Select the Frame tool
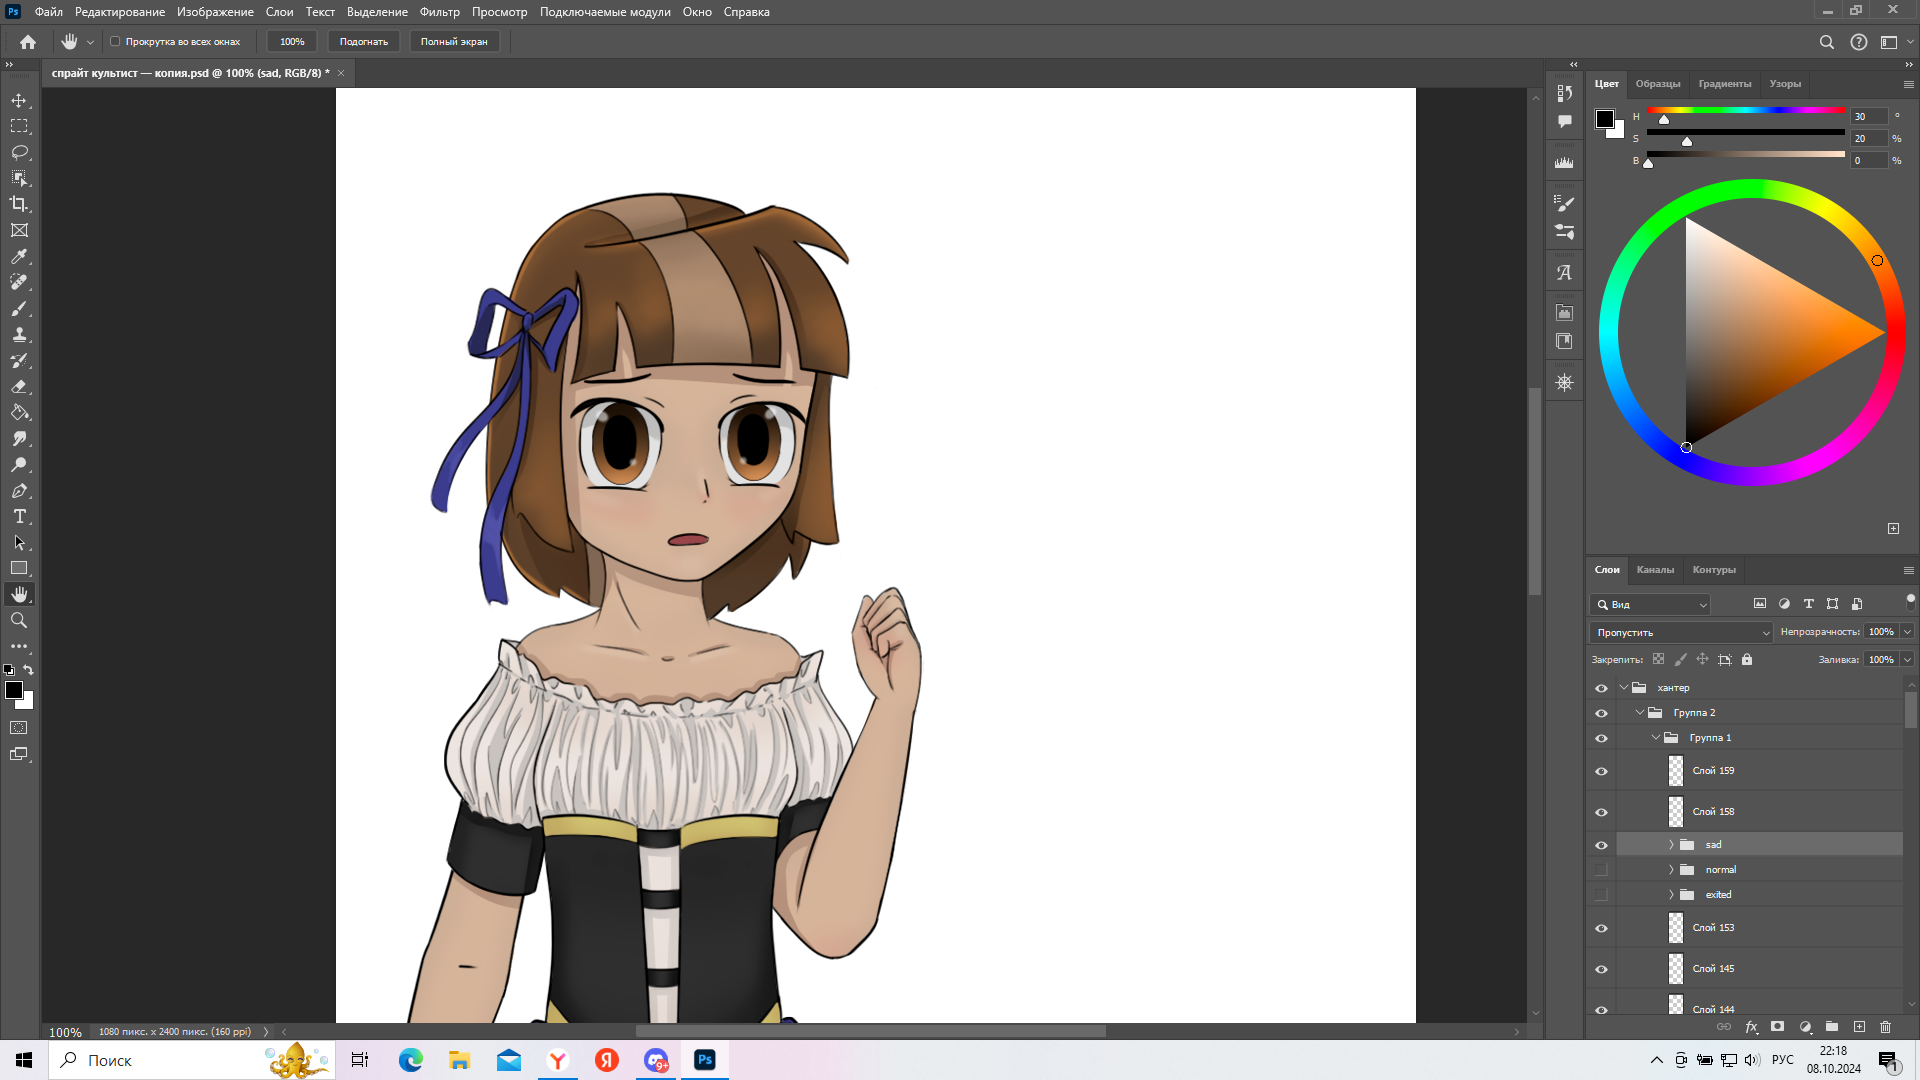Image resolution: width=1920 pixels, height=1080 pixels. (x=19, y=230)
